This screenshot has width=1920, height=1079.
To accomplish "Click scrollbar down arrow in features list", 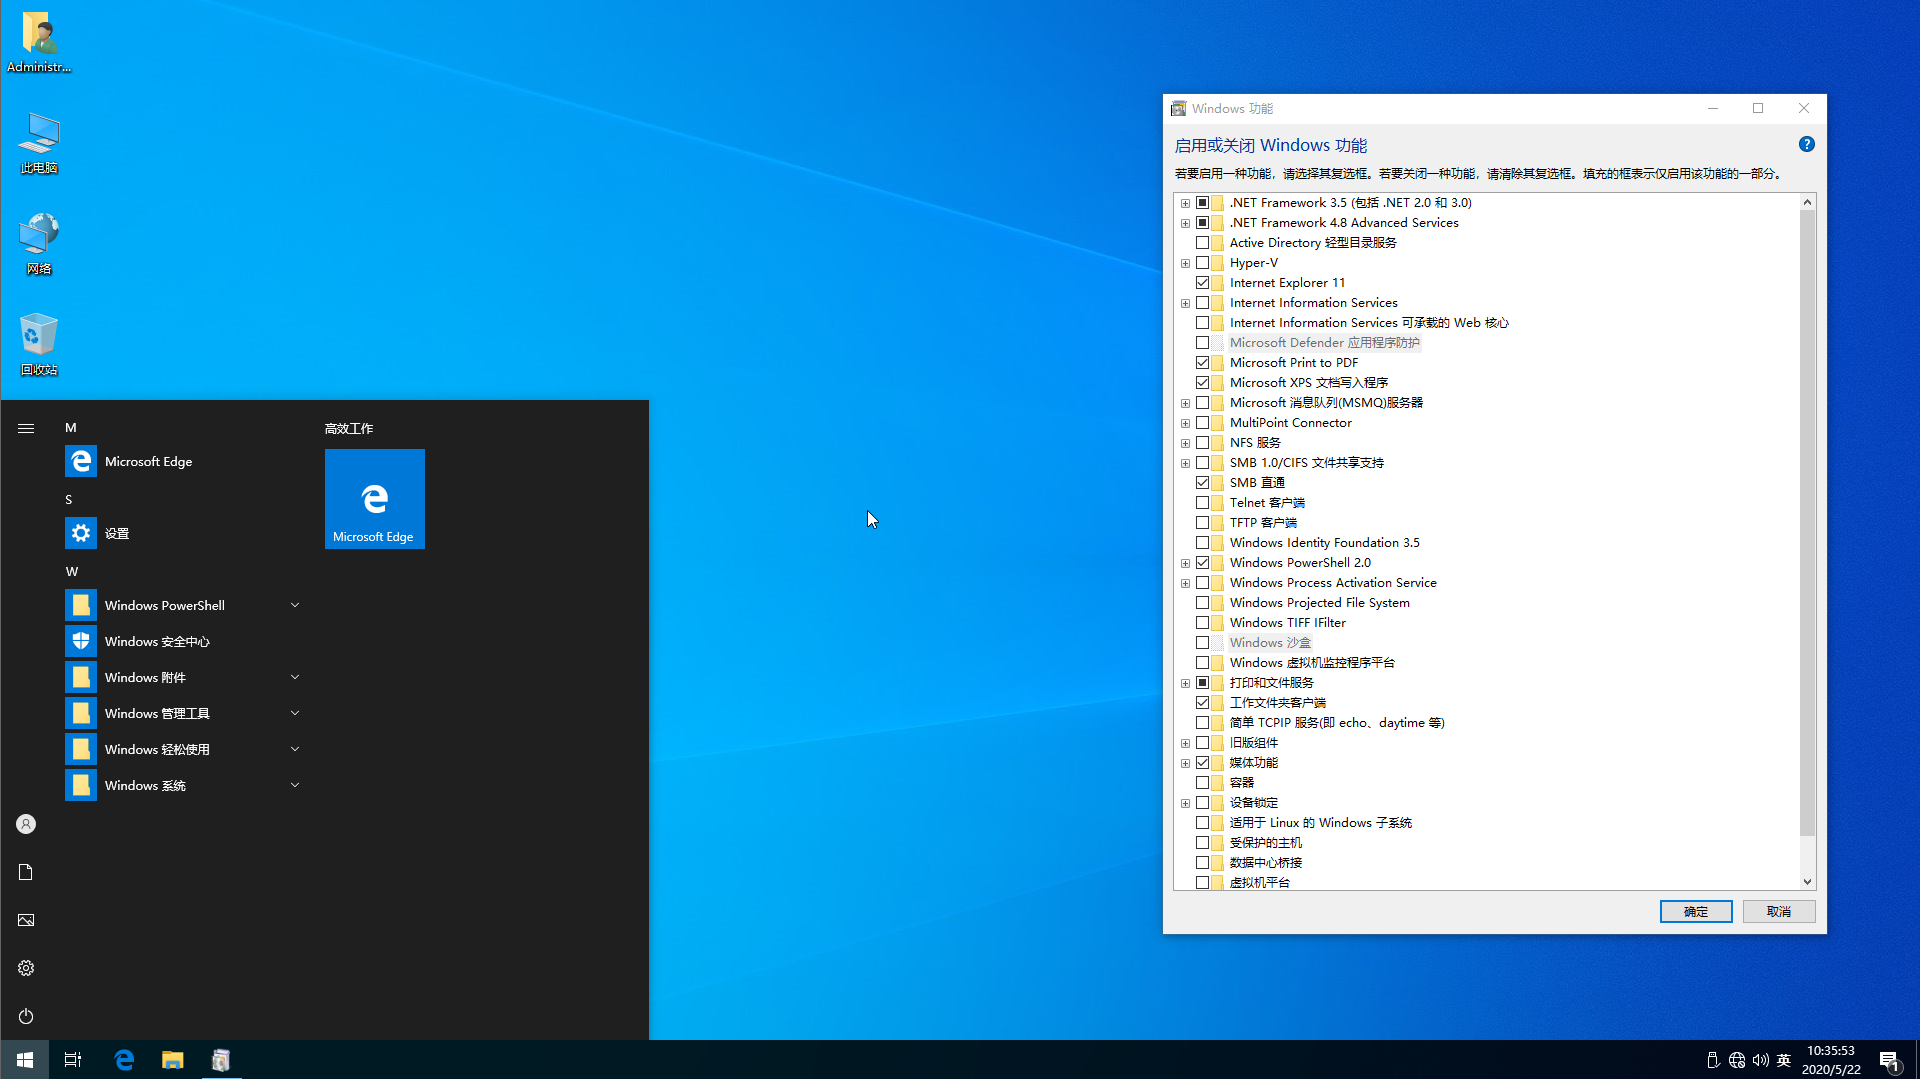I will [1807, 881].
